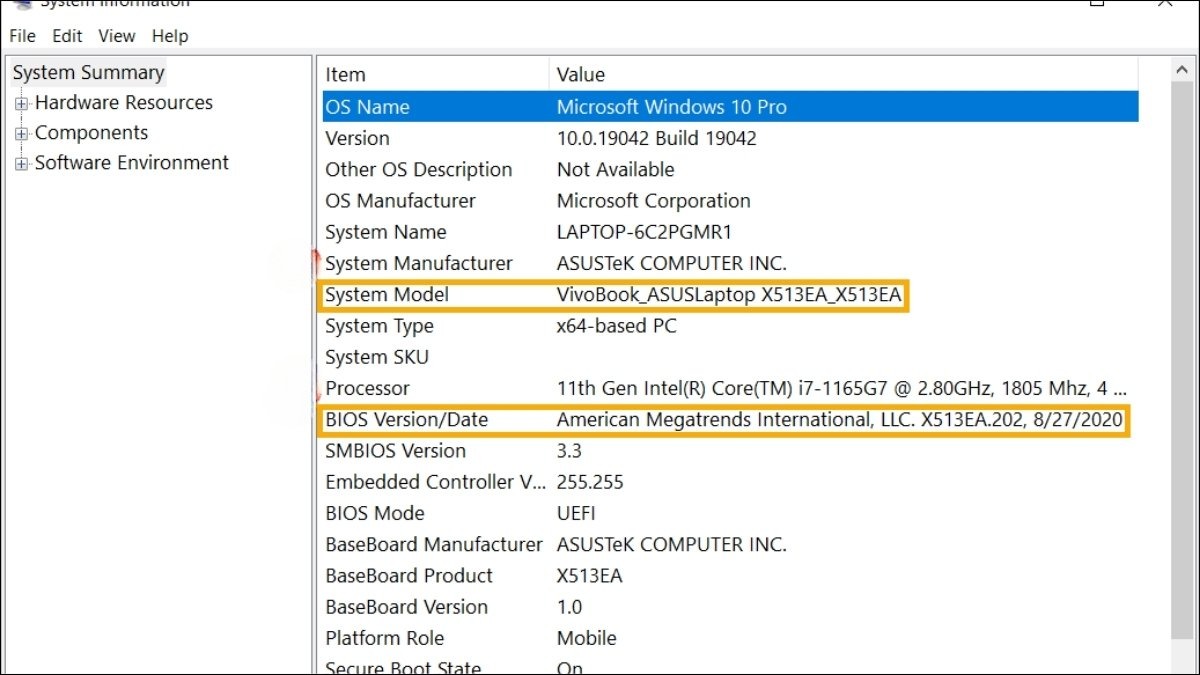Select the Other OS Description row
This screenshot has width=1200, height=675.
[x=730, y=170]
